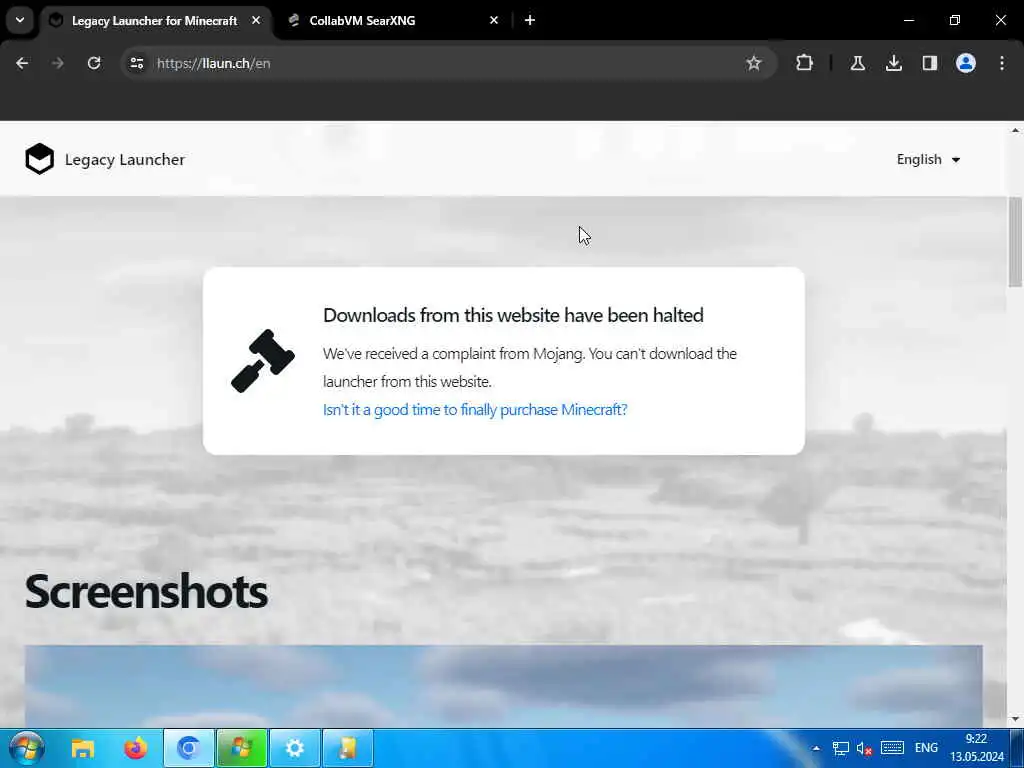
Task: Open the on-screen keyboard tray icon
Action: [892, 748]
